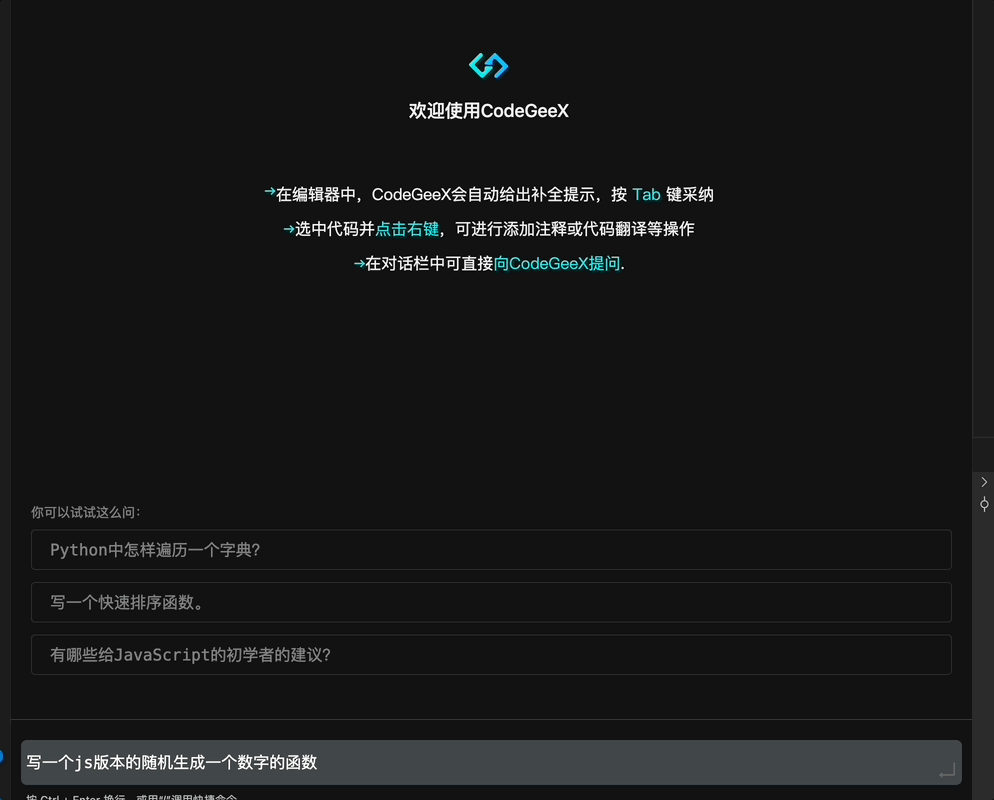Select suggestion "Python中怎样遍历一个字典?"
The height and width of the screenshot is (800, 994).
tap(491, 550)
